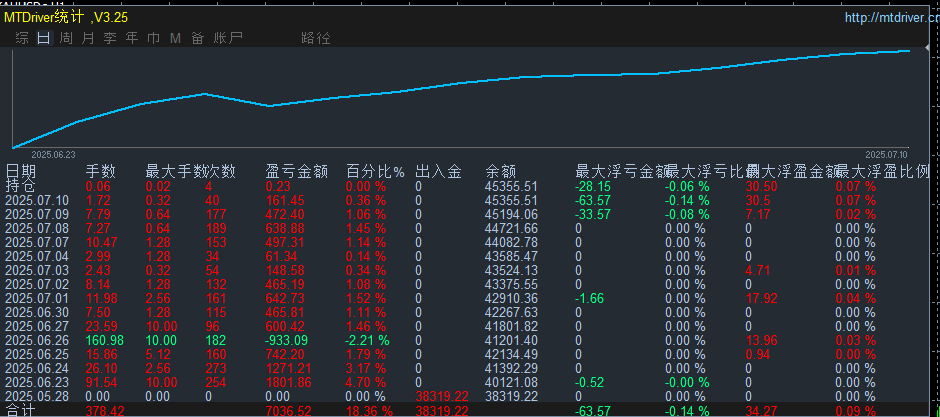Select the 2025.07.03 date row
Screen dimensions: 940x417
(x=37, y=270)
